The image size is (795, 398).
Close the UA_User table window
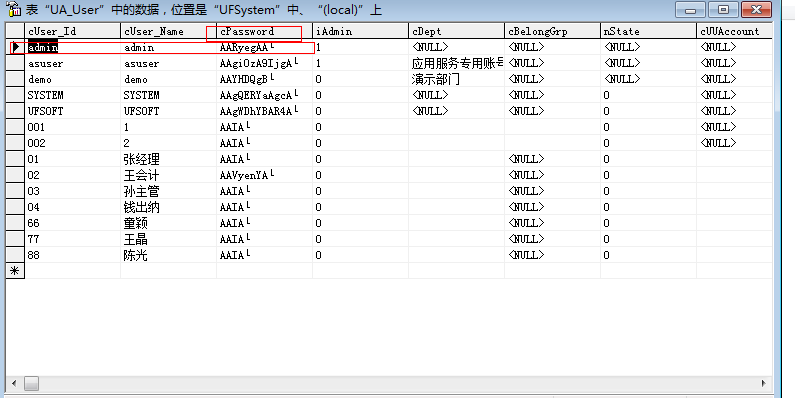756,9
